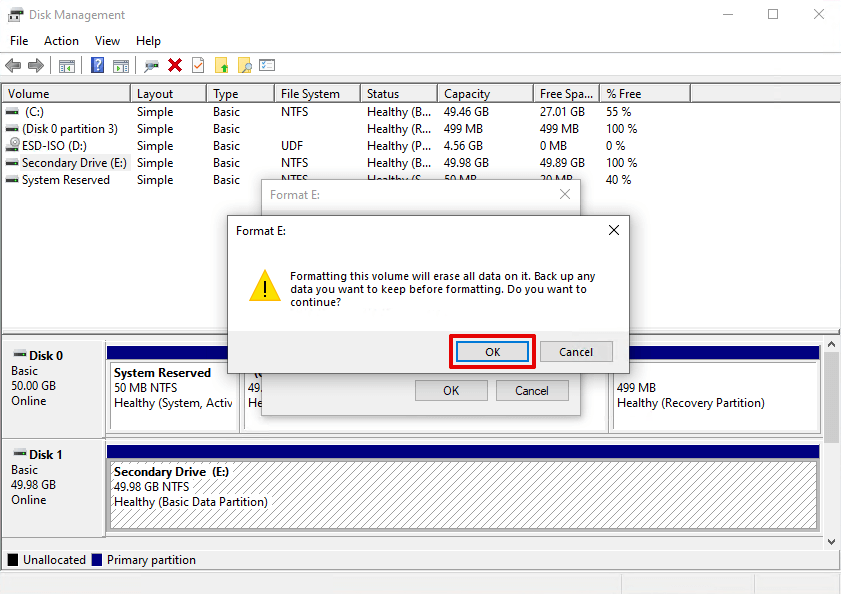Select the Disk 0 label panel

click(53, 388)
